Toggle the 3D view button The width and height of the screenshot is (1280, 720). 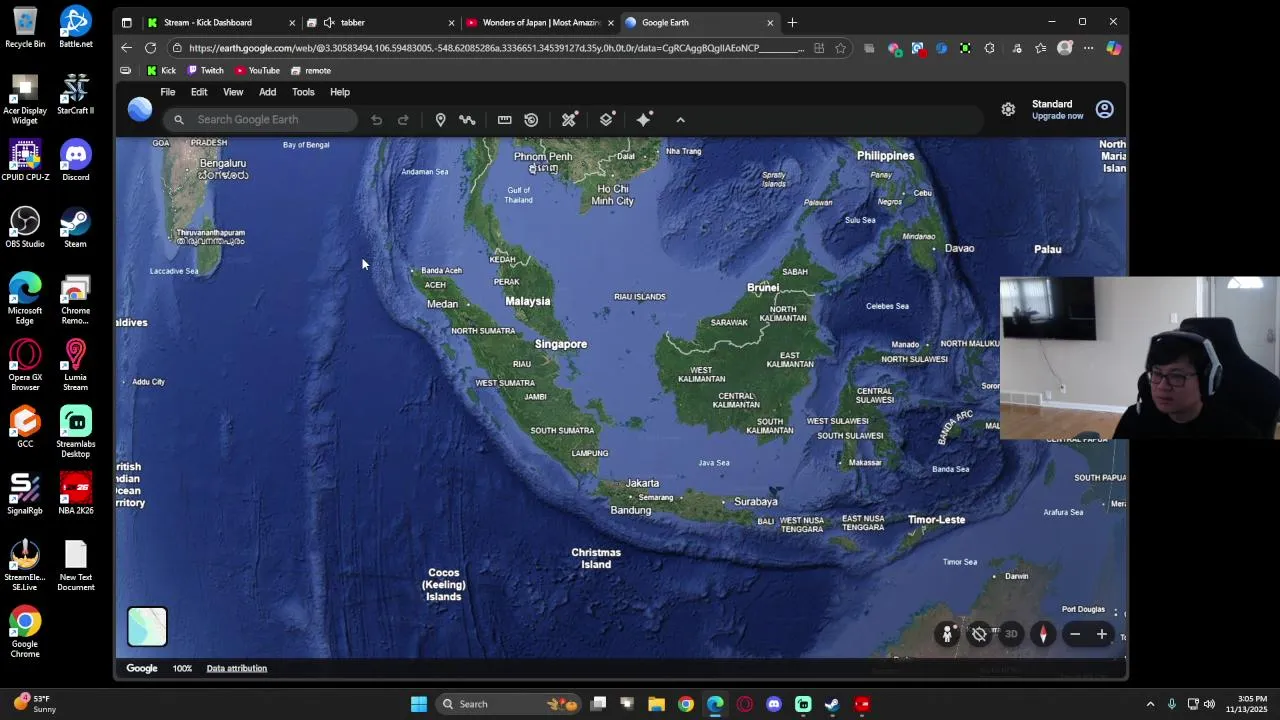pos(1011,634)
